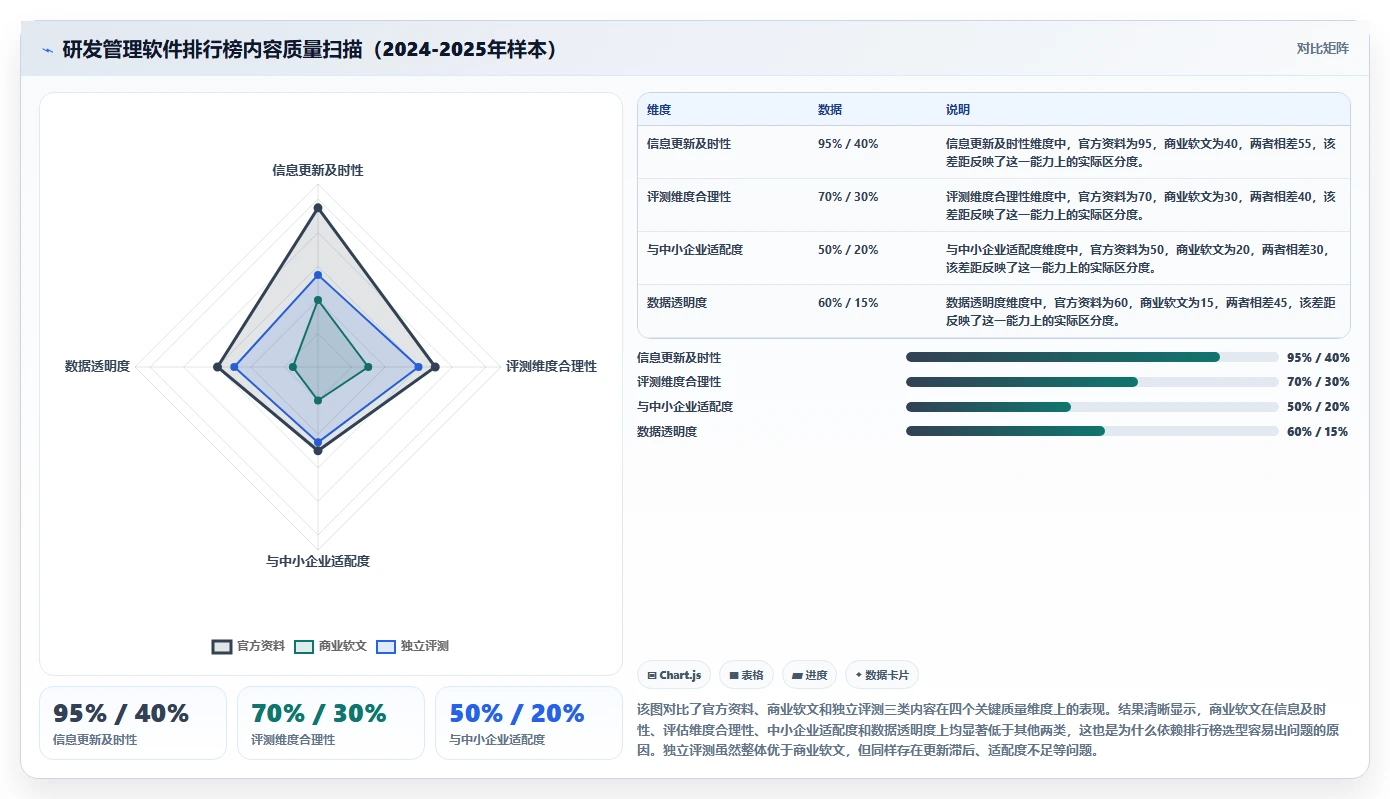The width and height of the screenshot is (1390, 799).
Task: Click the 商业软文 top radar data point
Action: [318, 300]
